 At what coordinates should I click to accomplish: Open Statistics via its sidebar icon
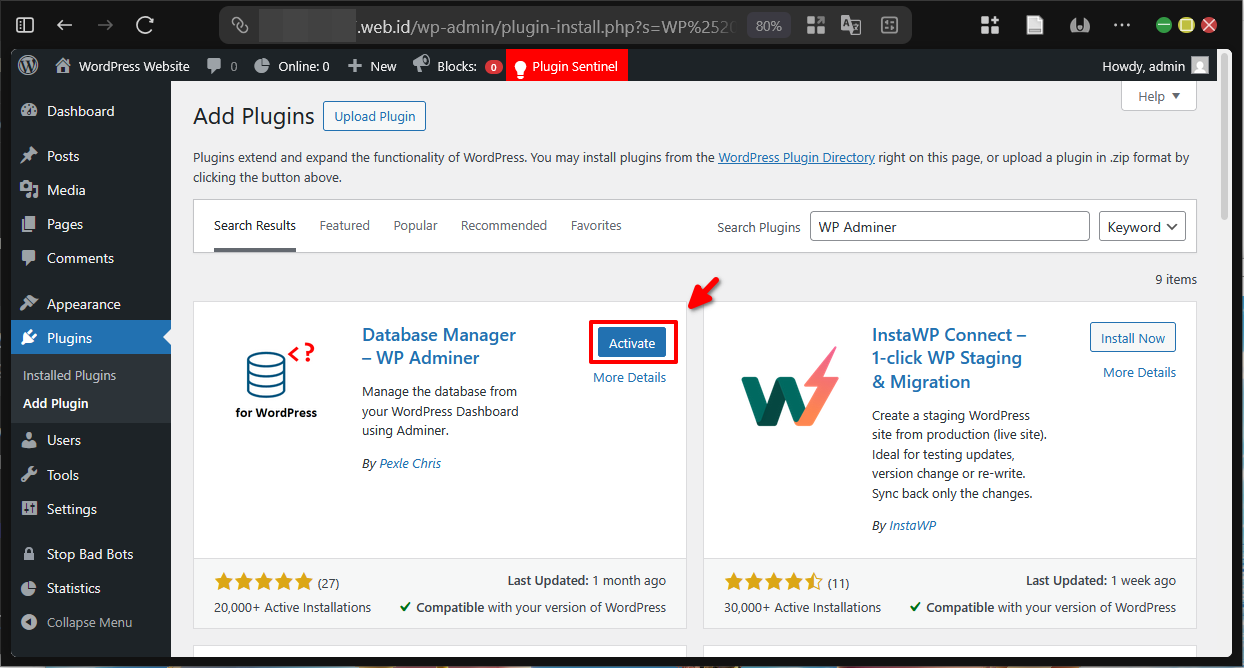(x=28, y=588)
